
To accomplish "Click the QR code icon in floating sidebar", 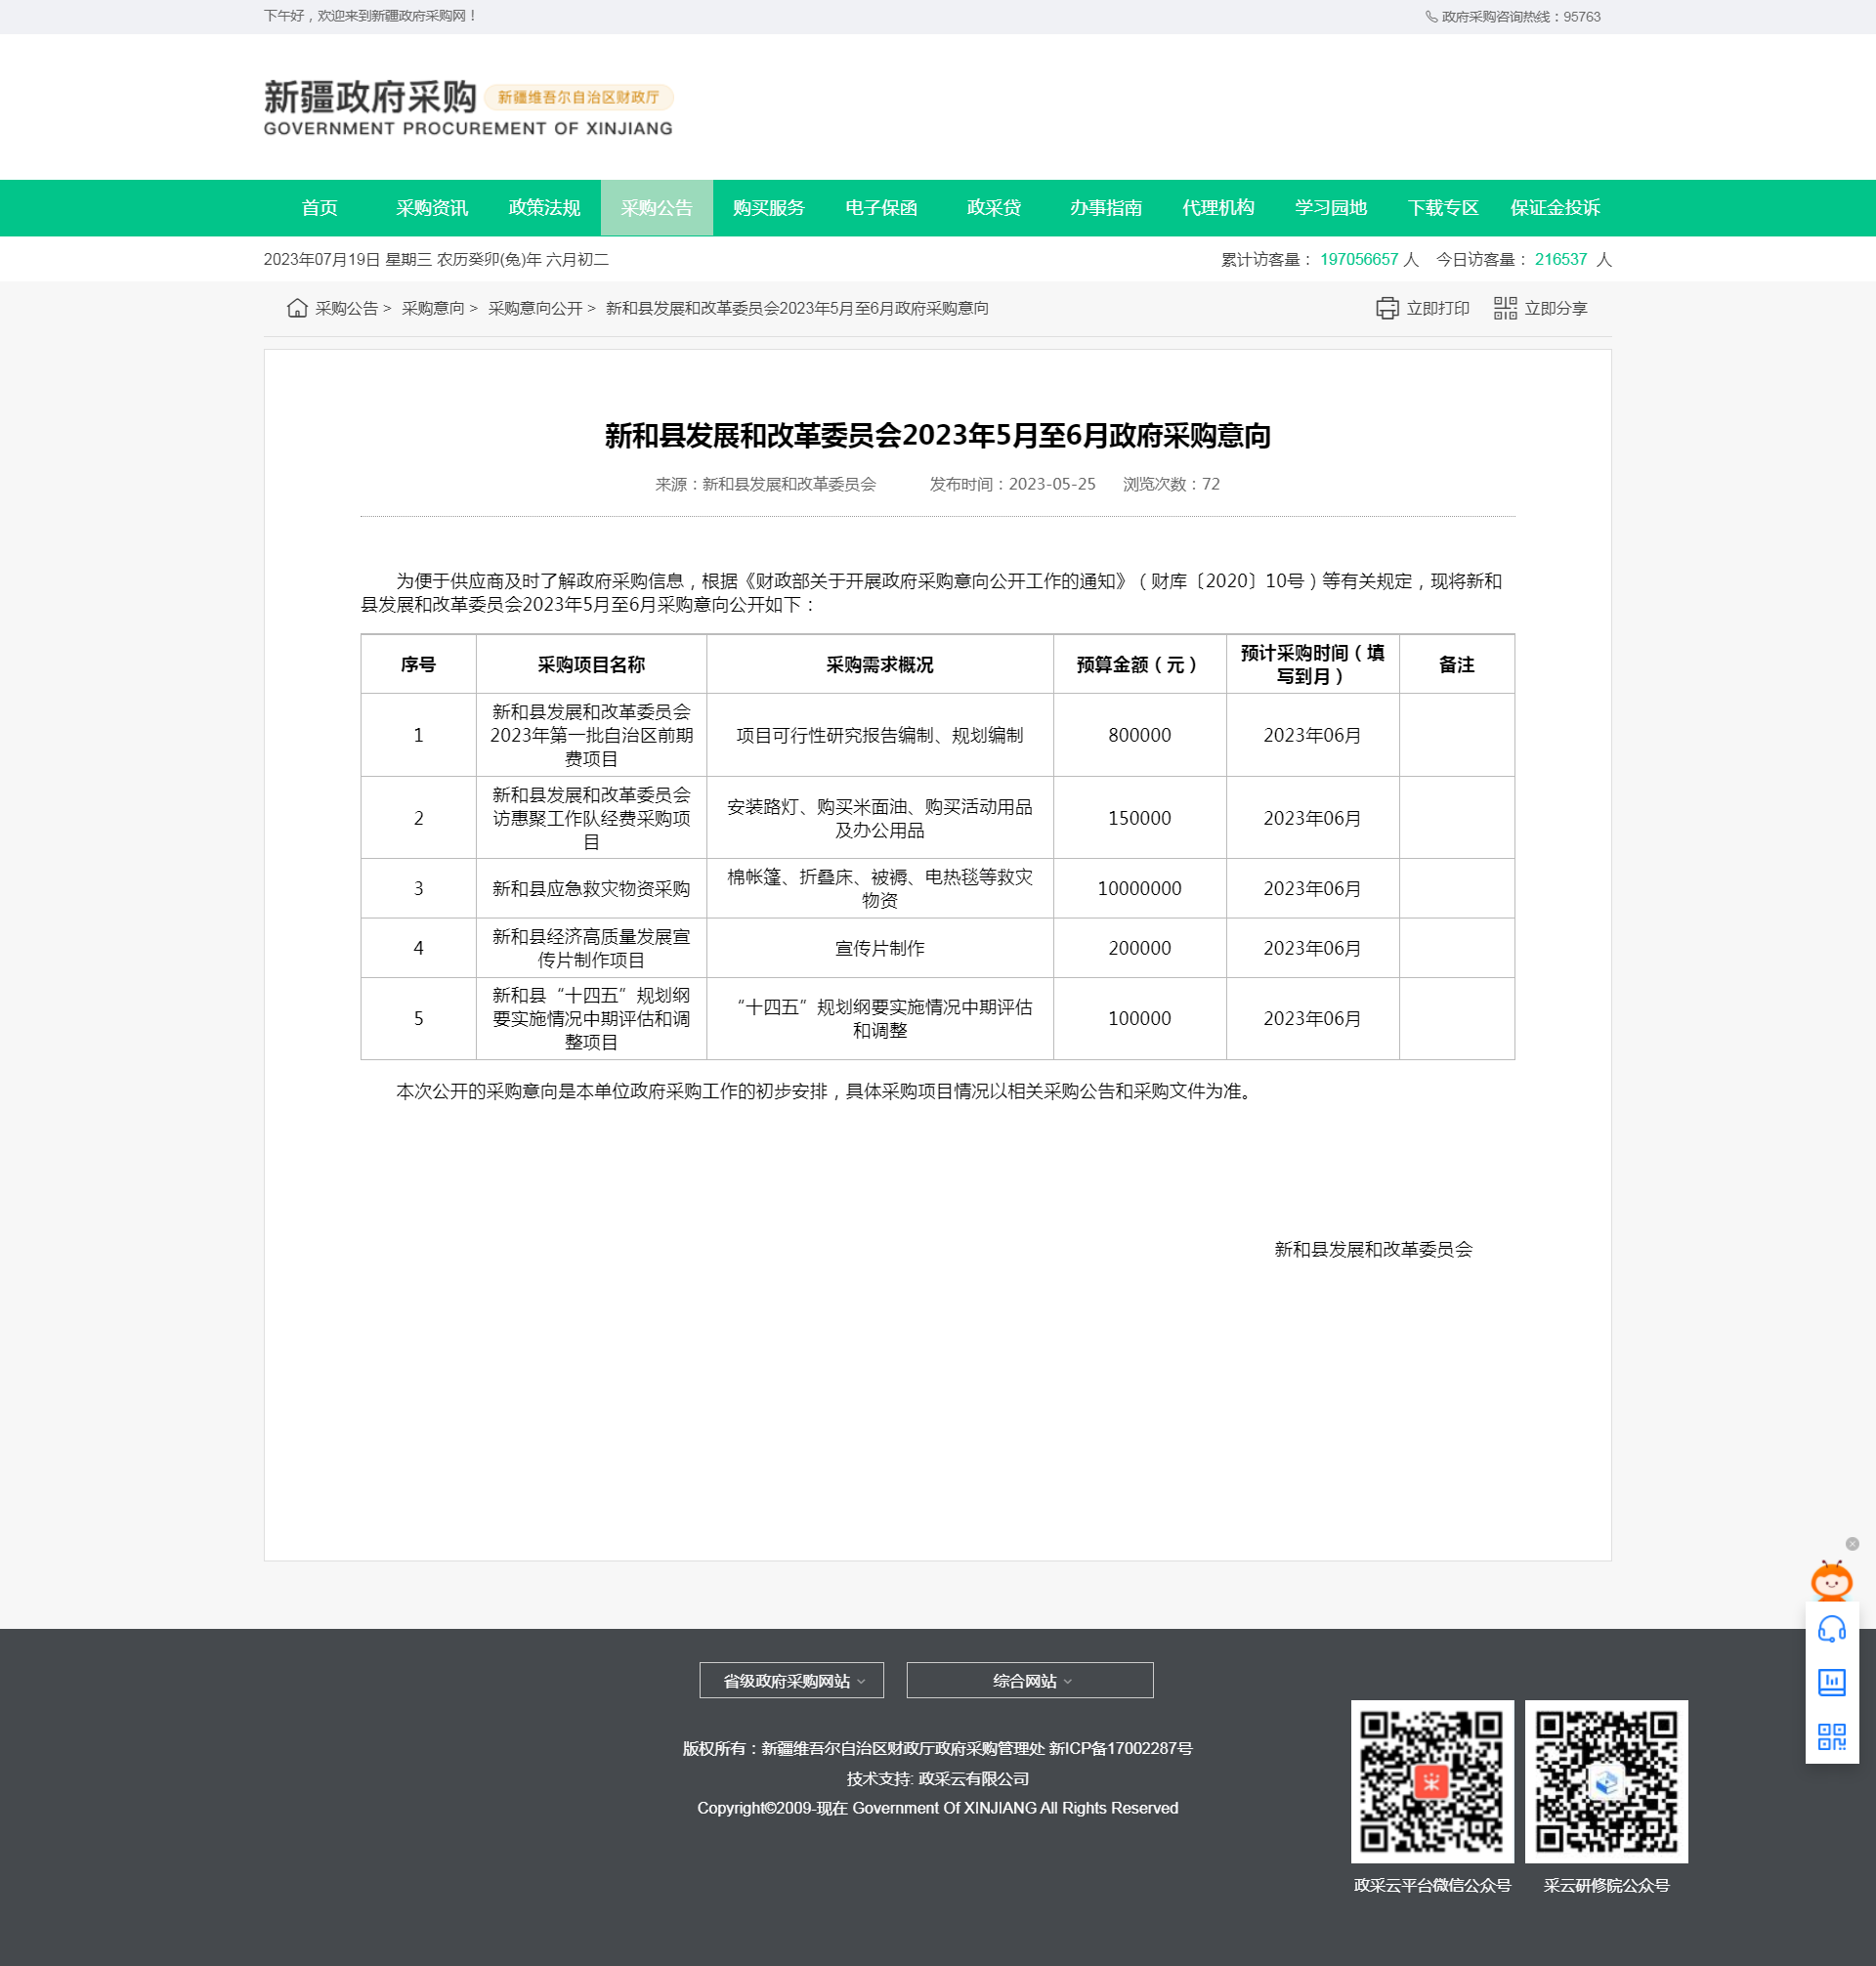I will [1831, 1737].
